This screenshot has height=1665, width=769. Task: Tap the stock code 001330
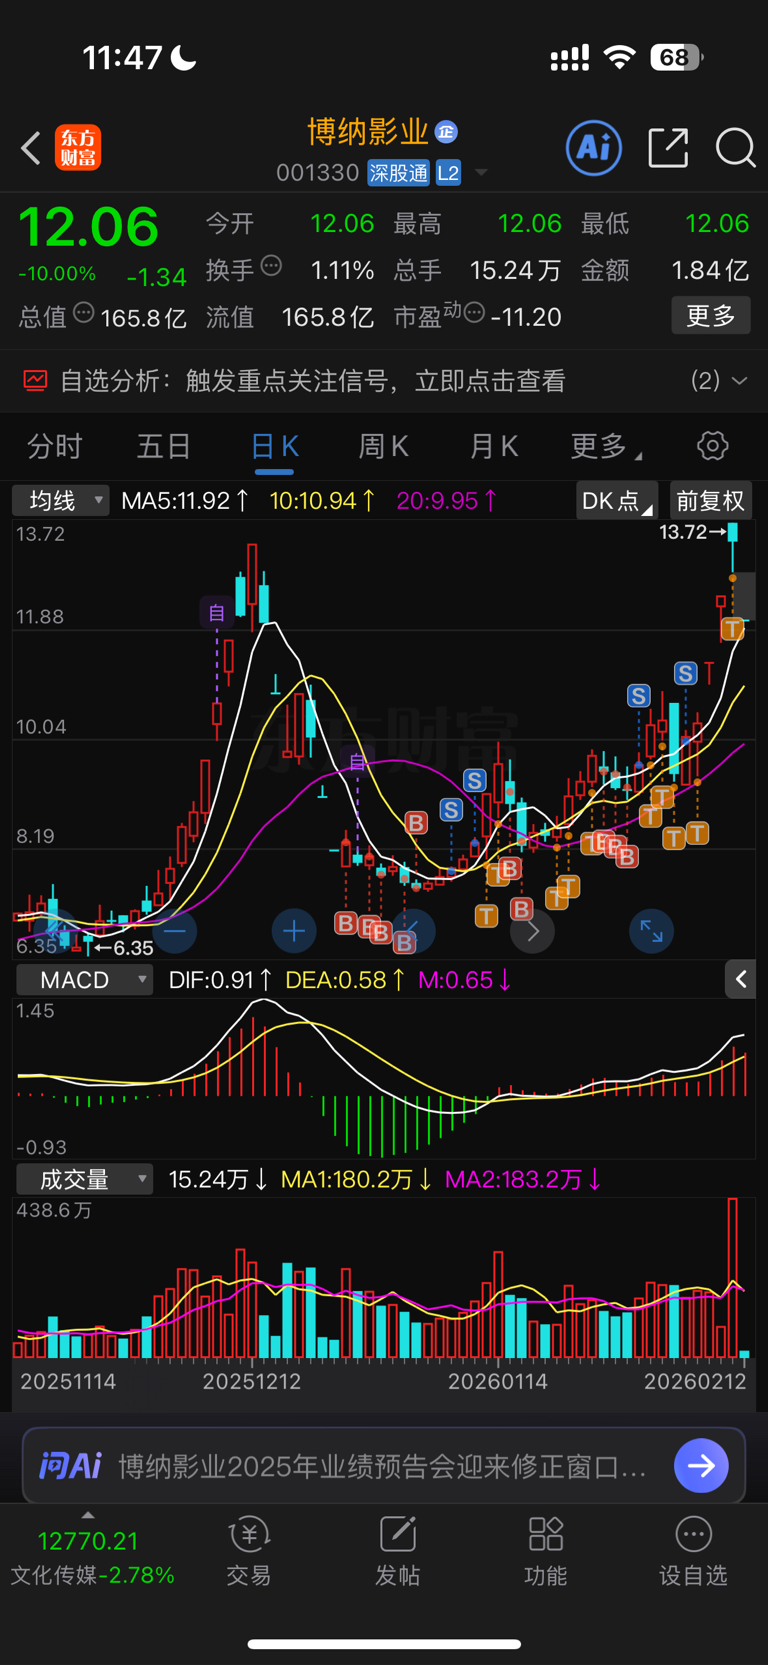click(317, 173)
